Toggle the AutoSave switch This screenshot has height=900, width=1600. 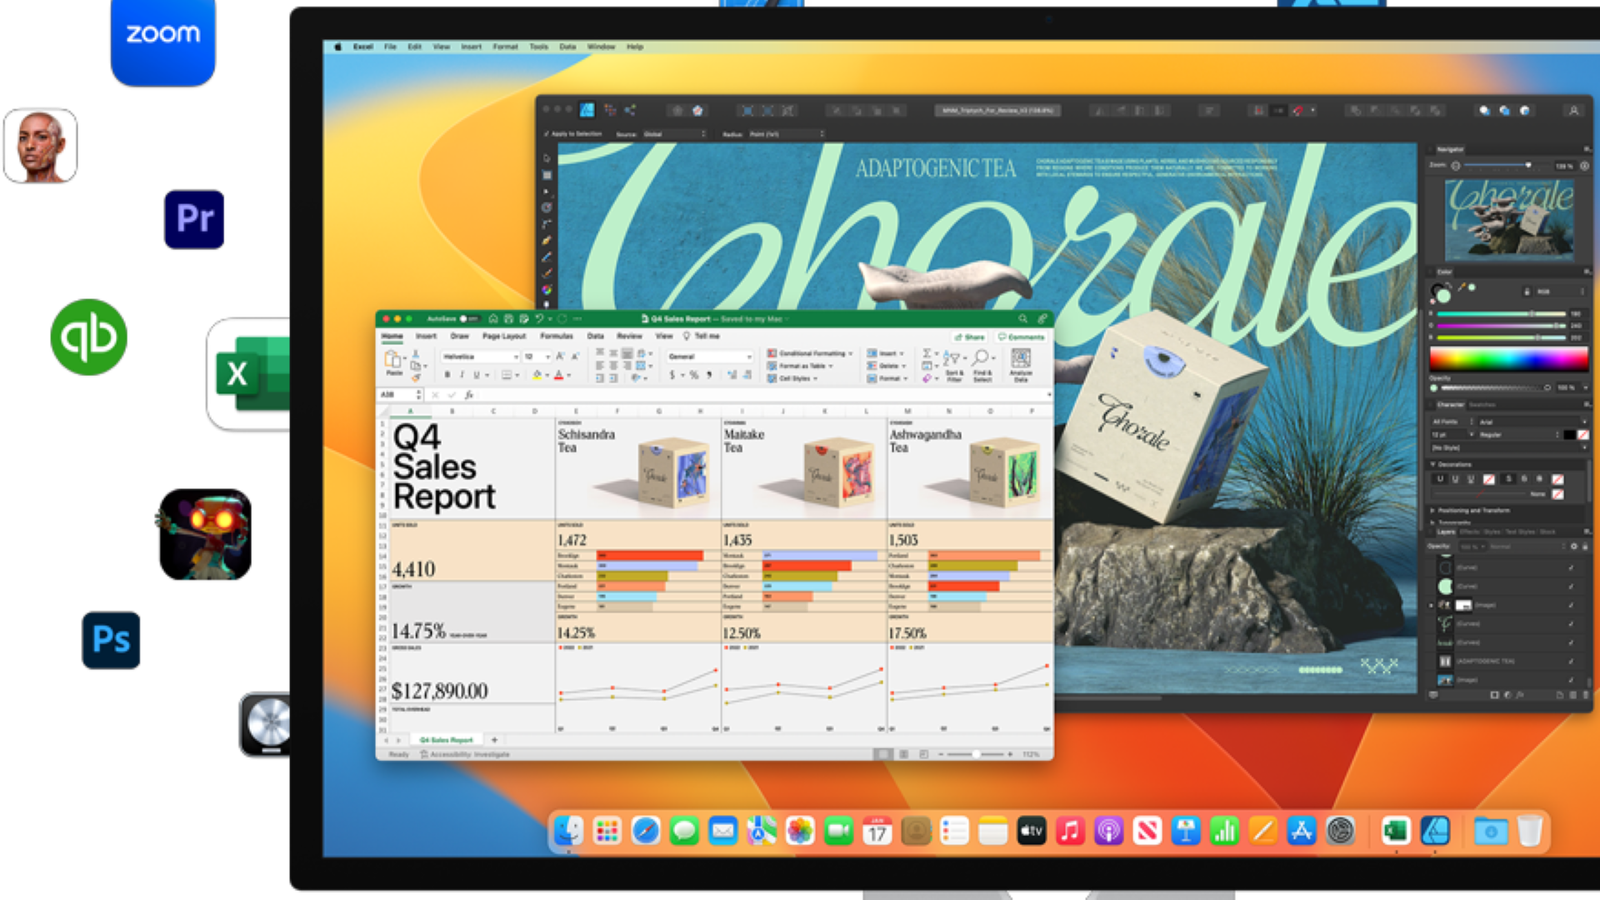pos(467,319)
